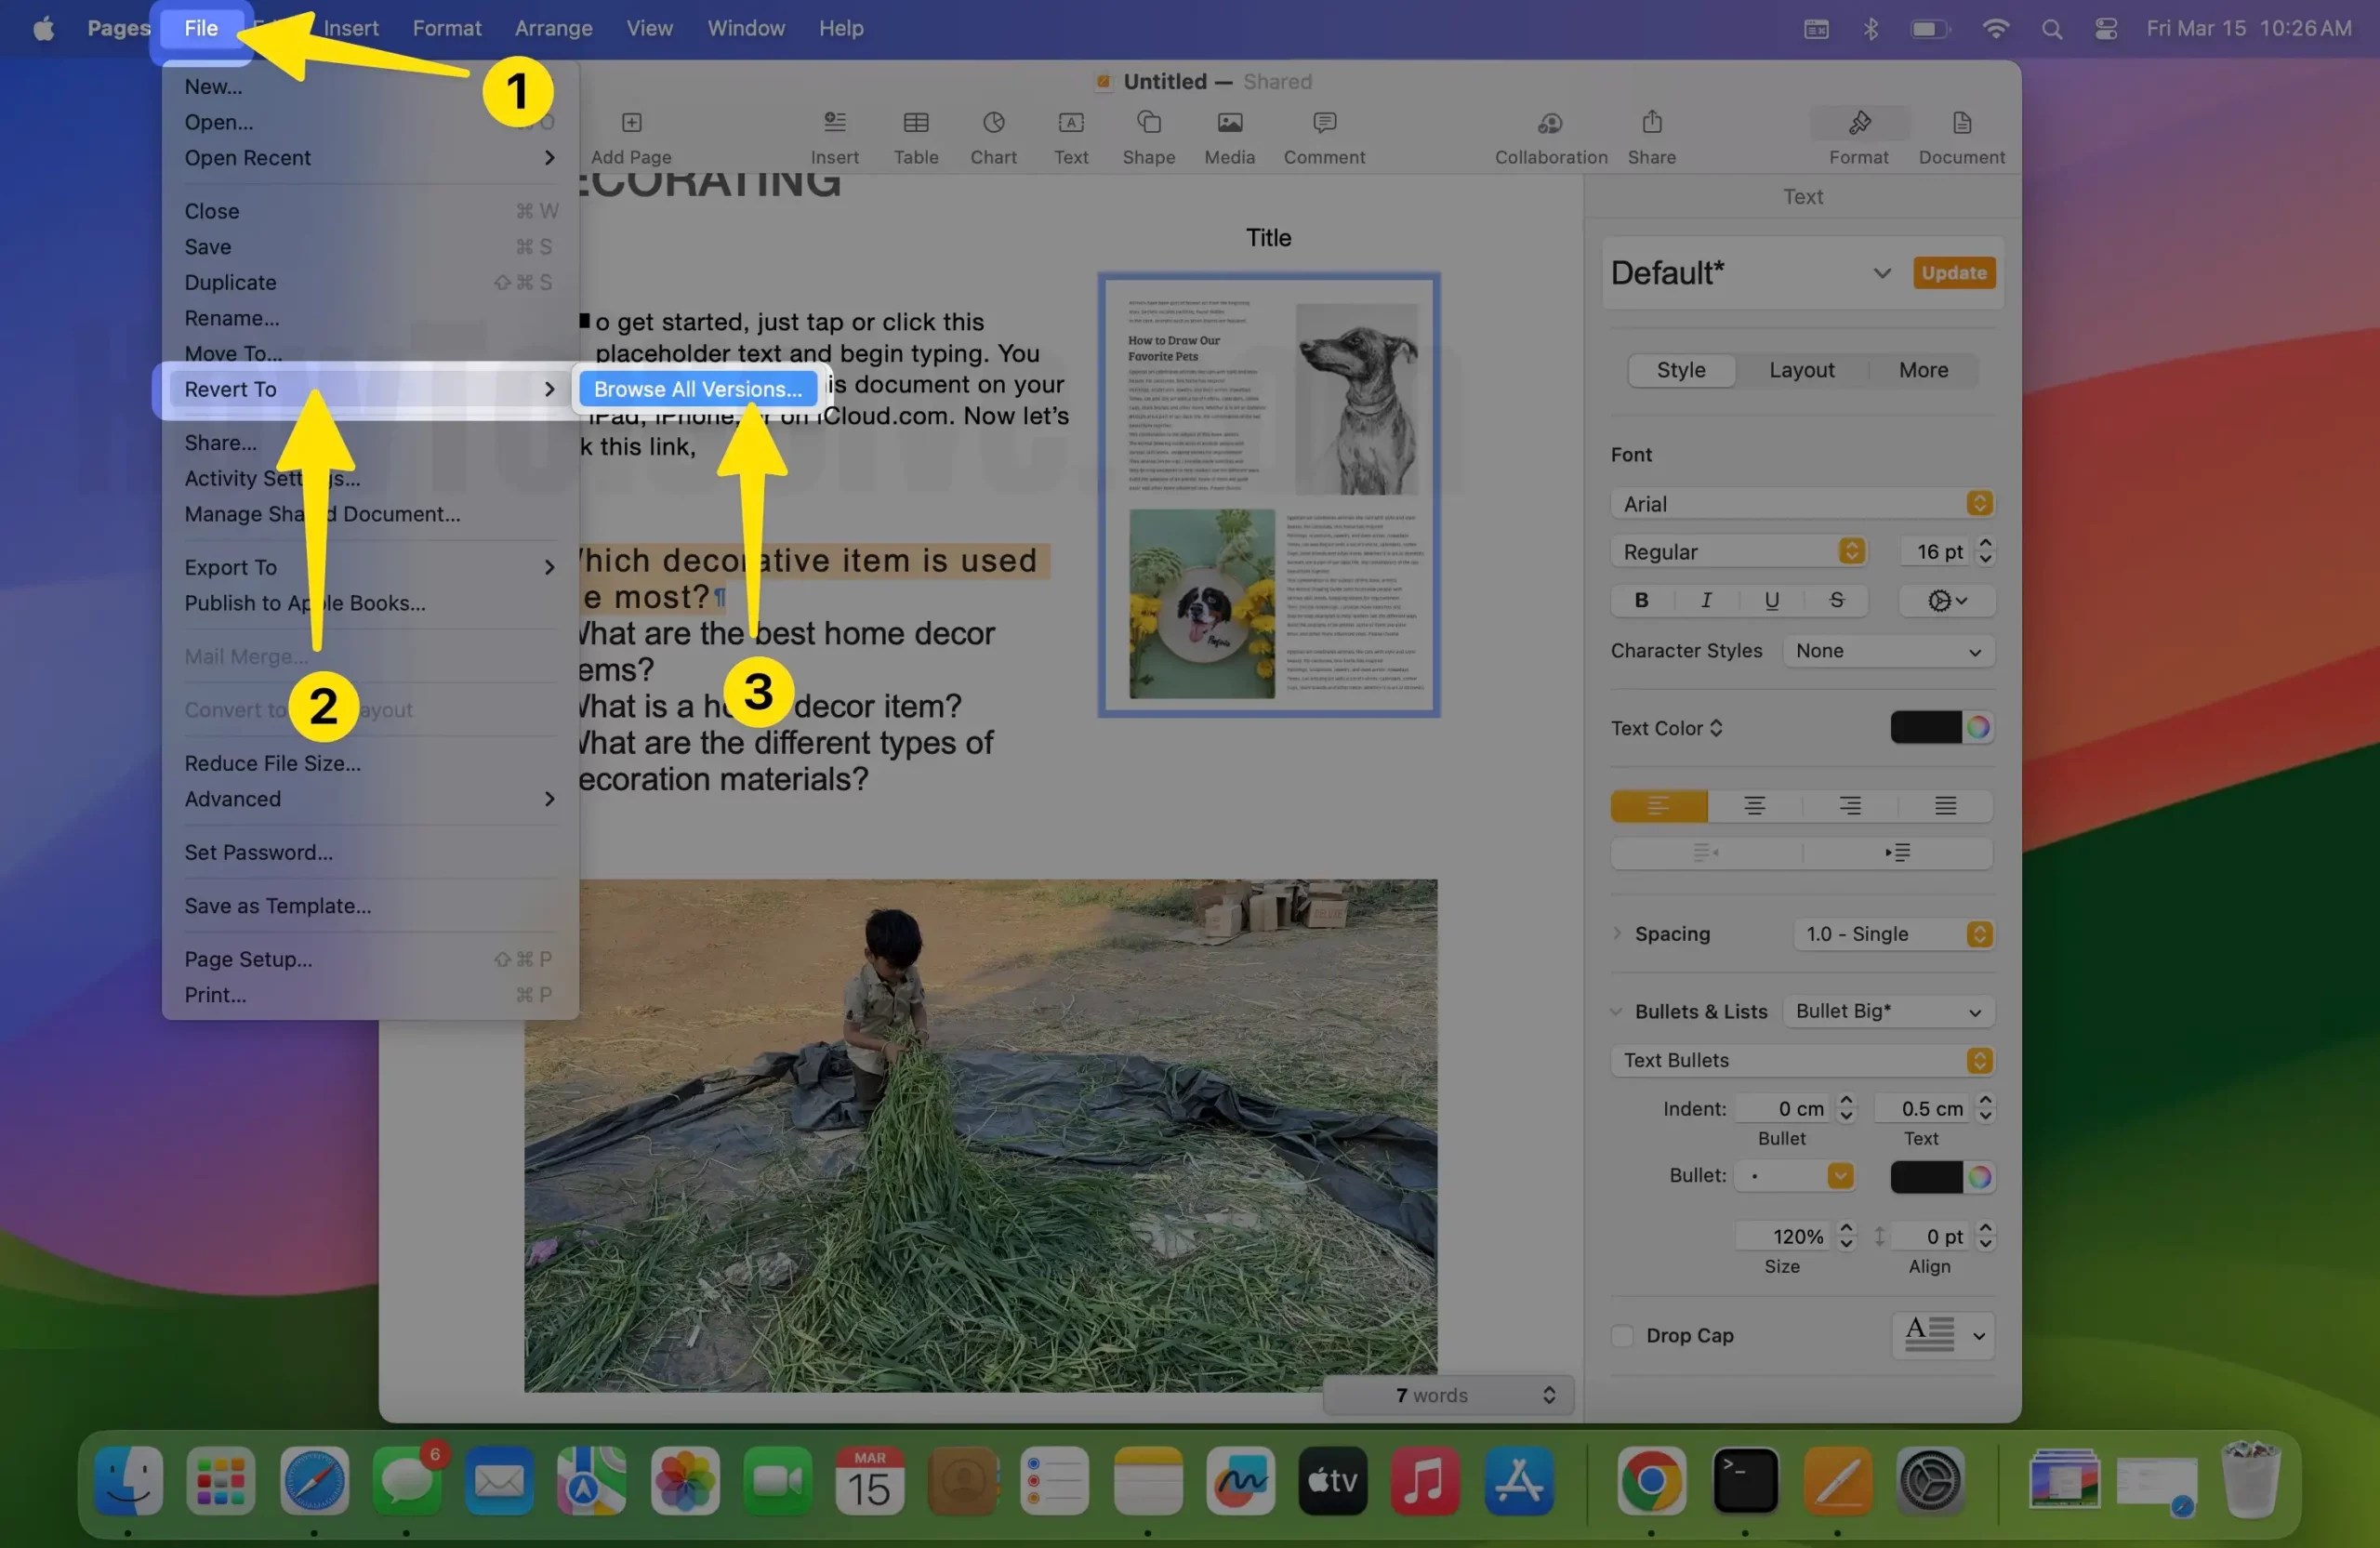Toggle bold formatting
The image size is (2380, 1548).
(1640, 600)
